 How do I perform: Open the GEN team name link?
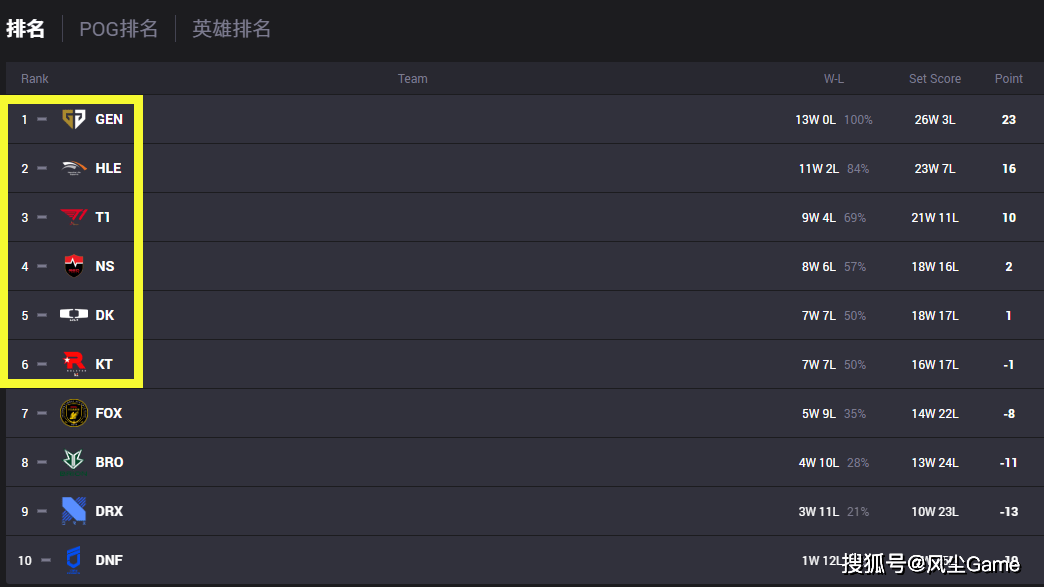pos(109,119)
